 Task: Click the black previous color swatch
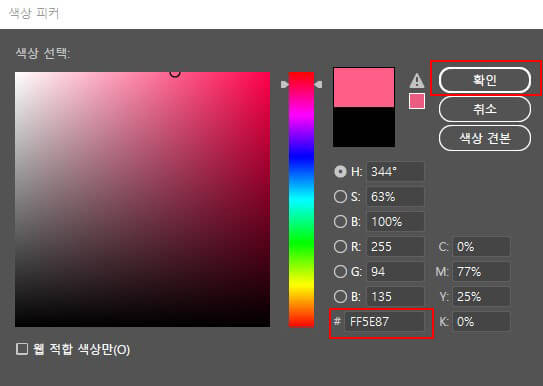(x=364, y=127)
